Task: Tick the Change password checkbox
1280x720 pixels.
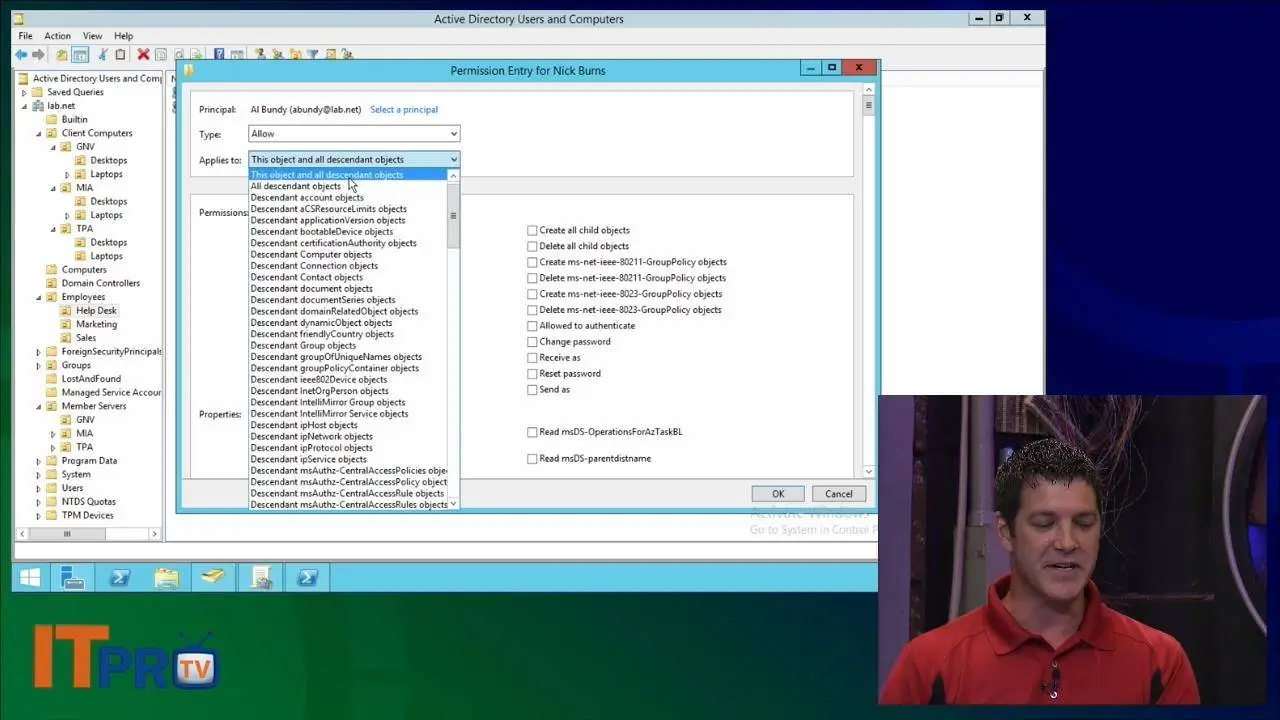Action: 532,342
